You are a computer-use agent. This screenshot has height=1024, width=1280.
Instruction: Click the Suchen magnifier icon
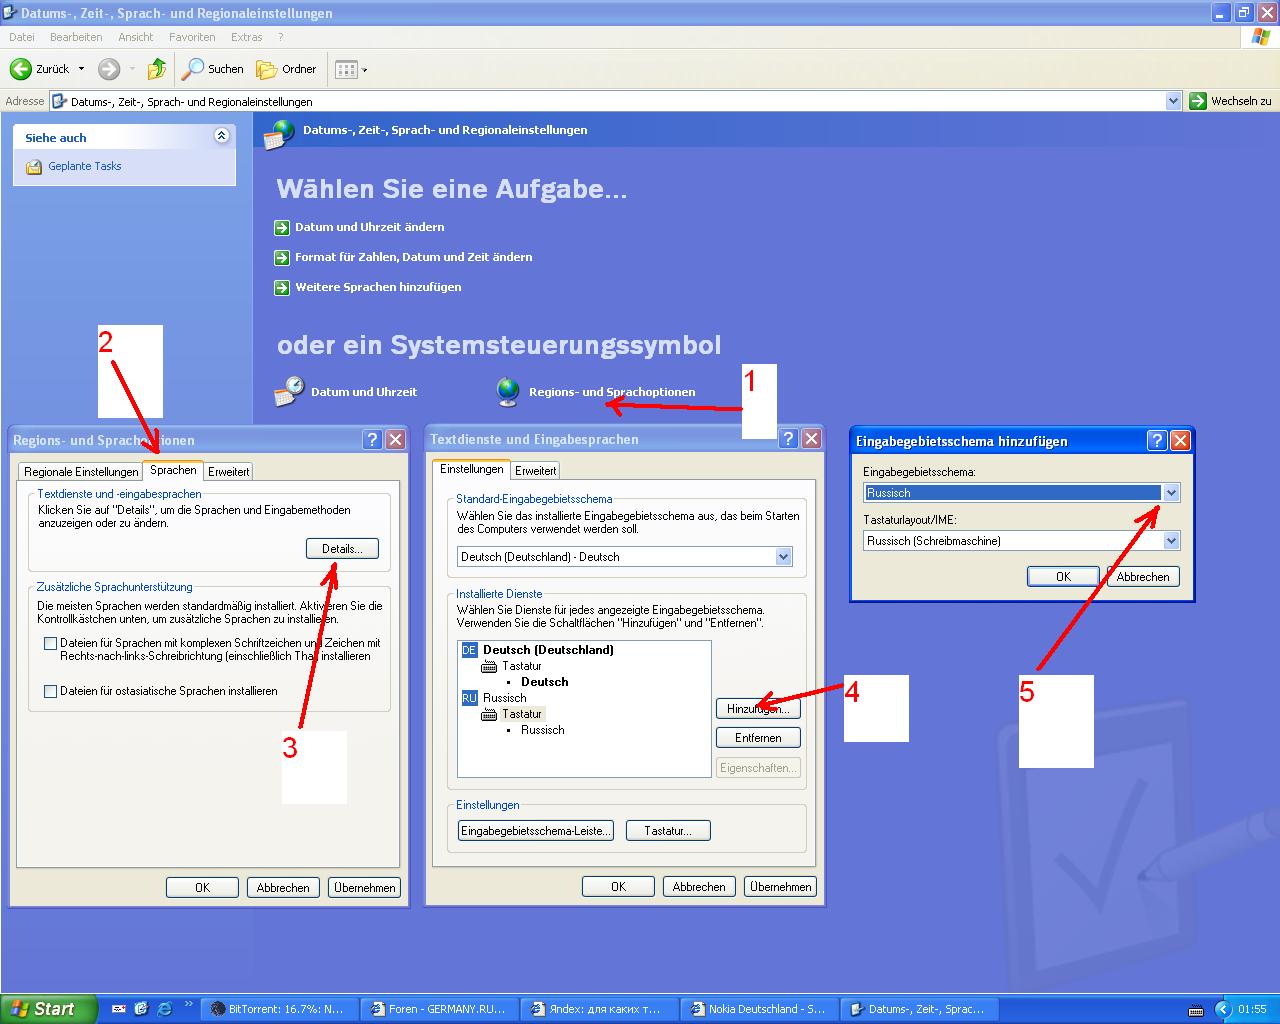192,69
